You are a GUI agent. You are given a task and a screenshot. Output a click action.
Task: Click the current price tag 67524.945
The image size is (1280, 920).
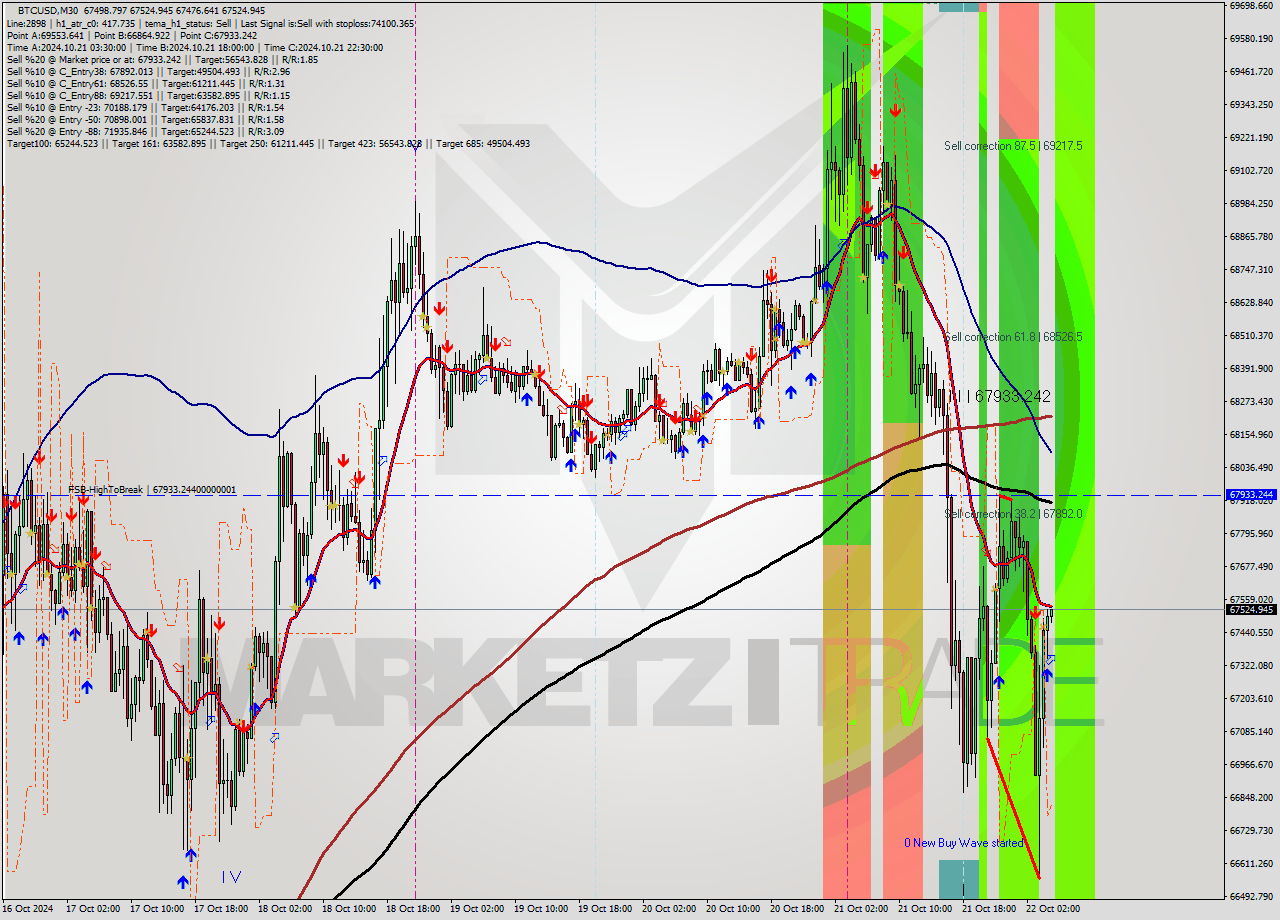coord(1251,609)
